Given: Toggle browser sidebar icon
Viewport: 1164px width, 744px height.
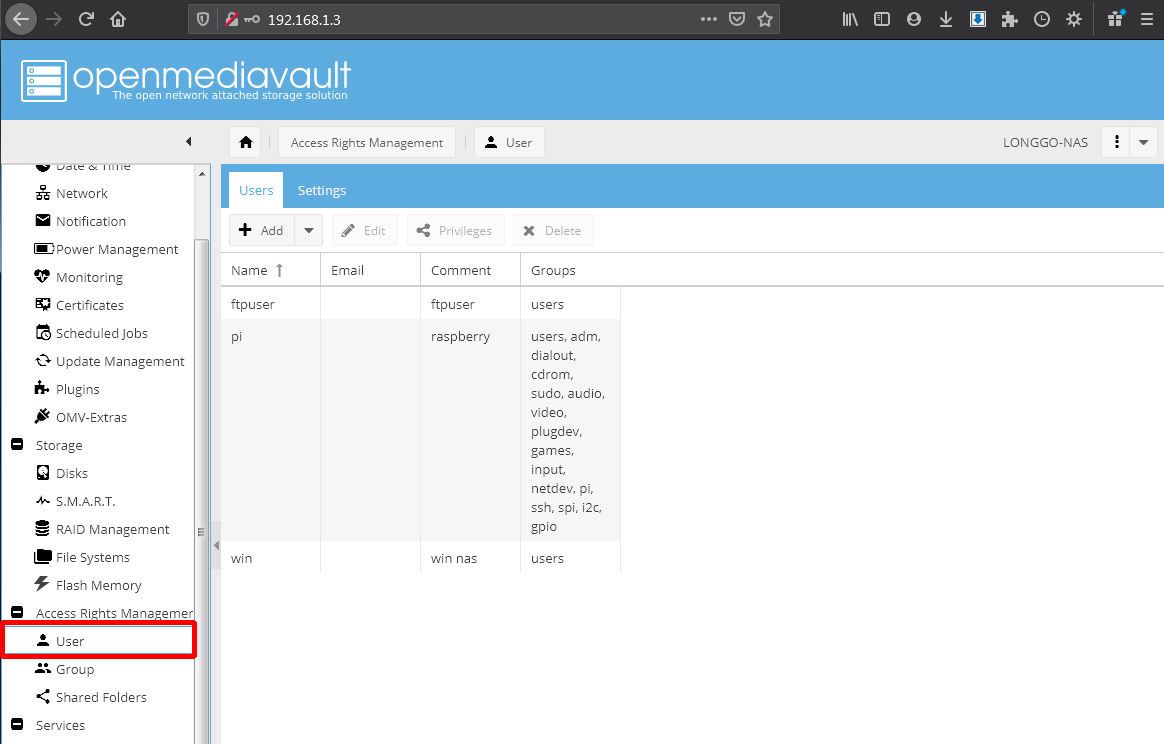Looking at the screenshot, I should 882,19.
